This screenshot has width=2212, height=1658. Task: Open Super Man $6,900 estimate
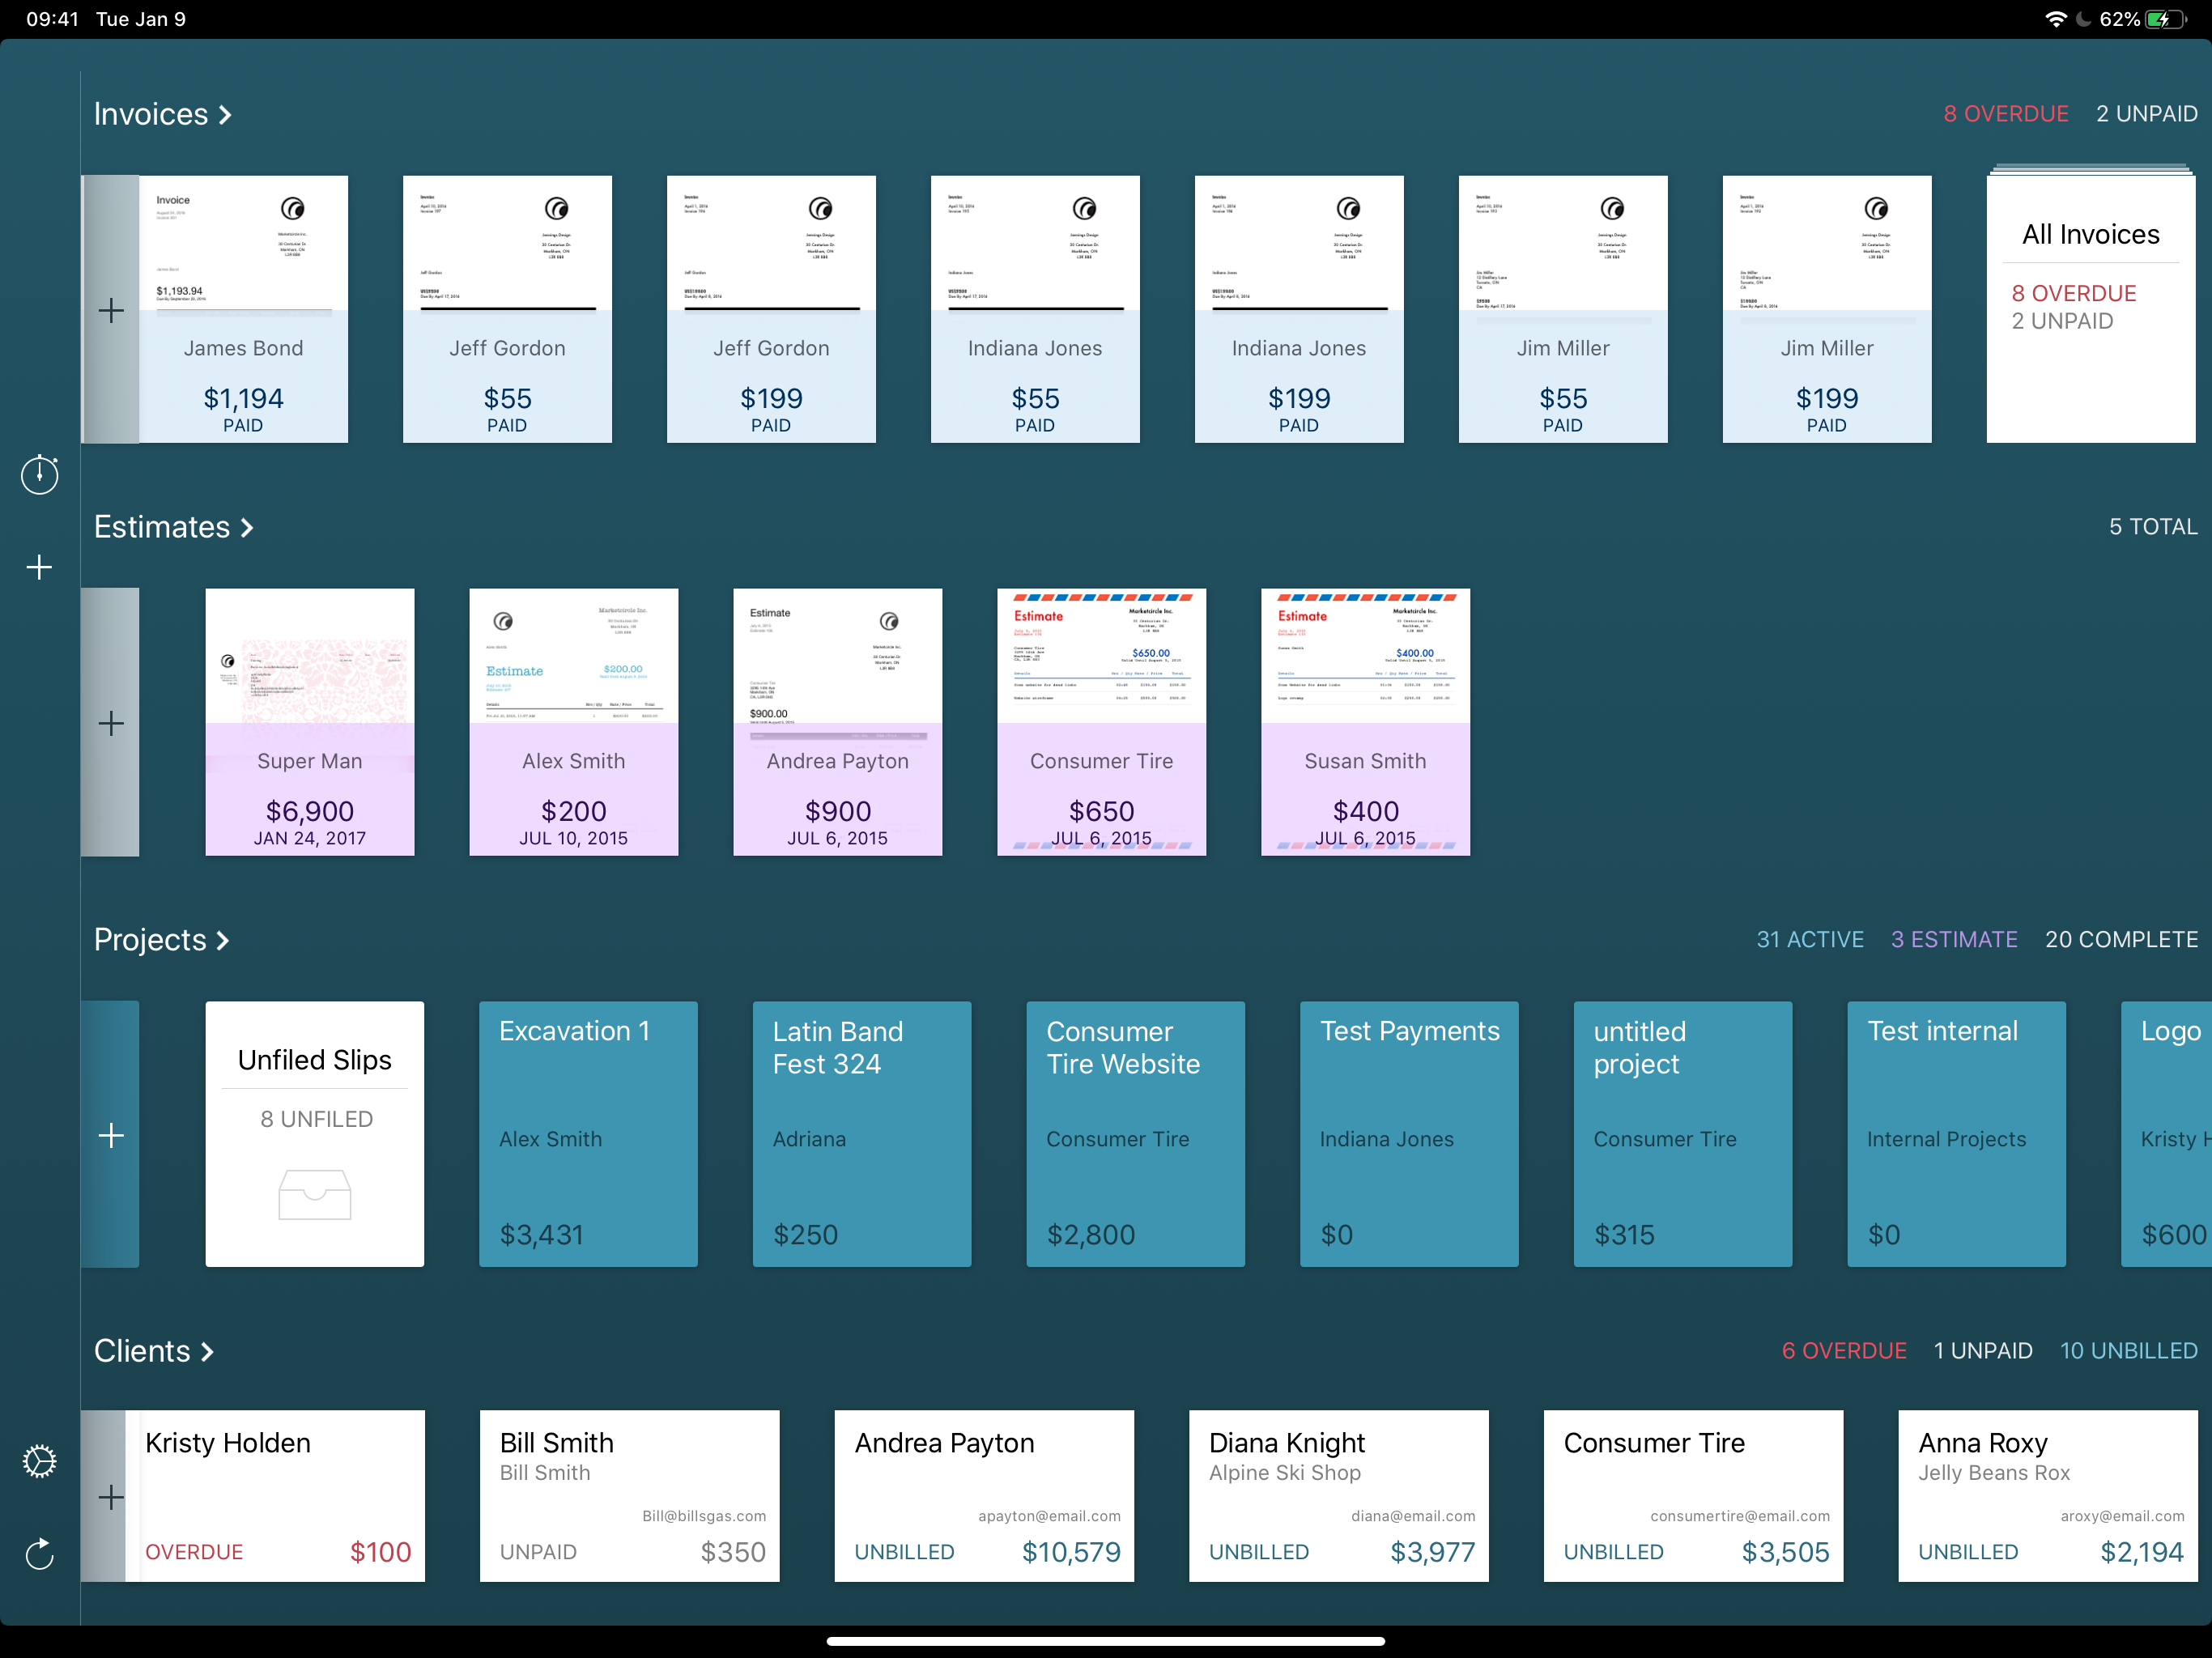(310, 722)
